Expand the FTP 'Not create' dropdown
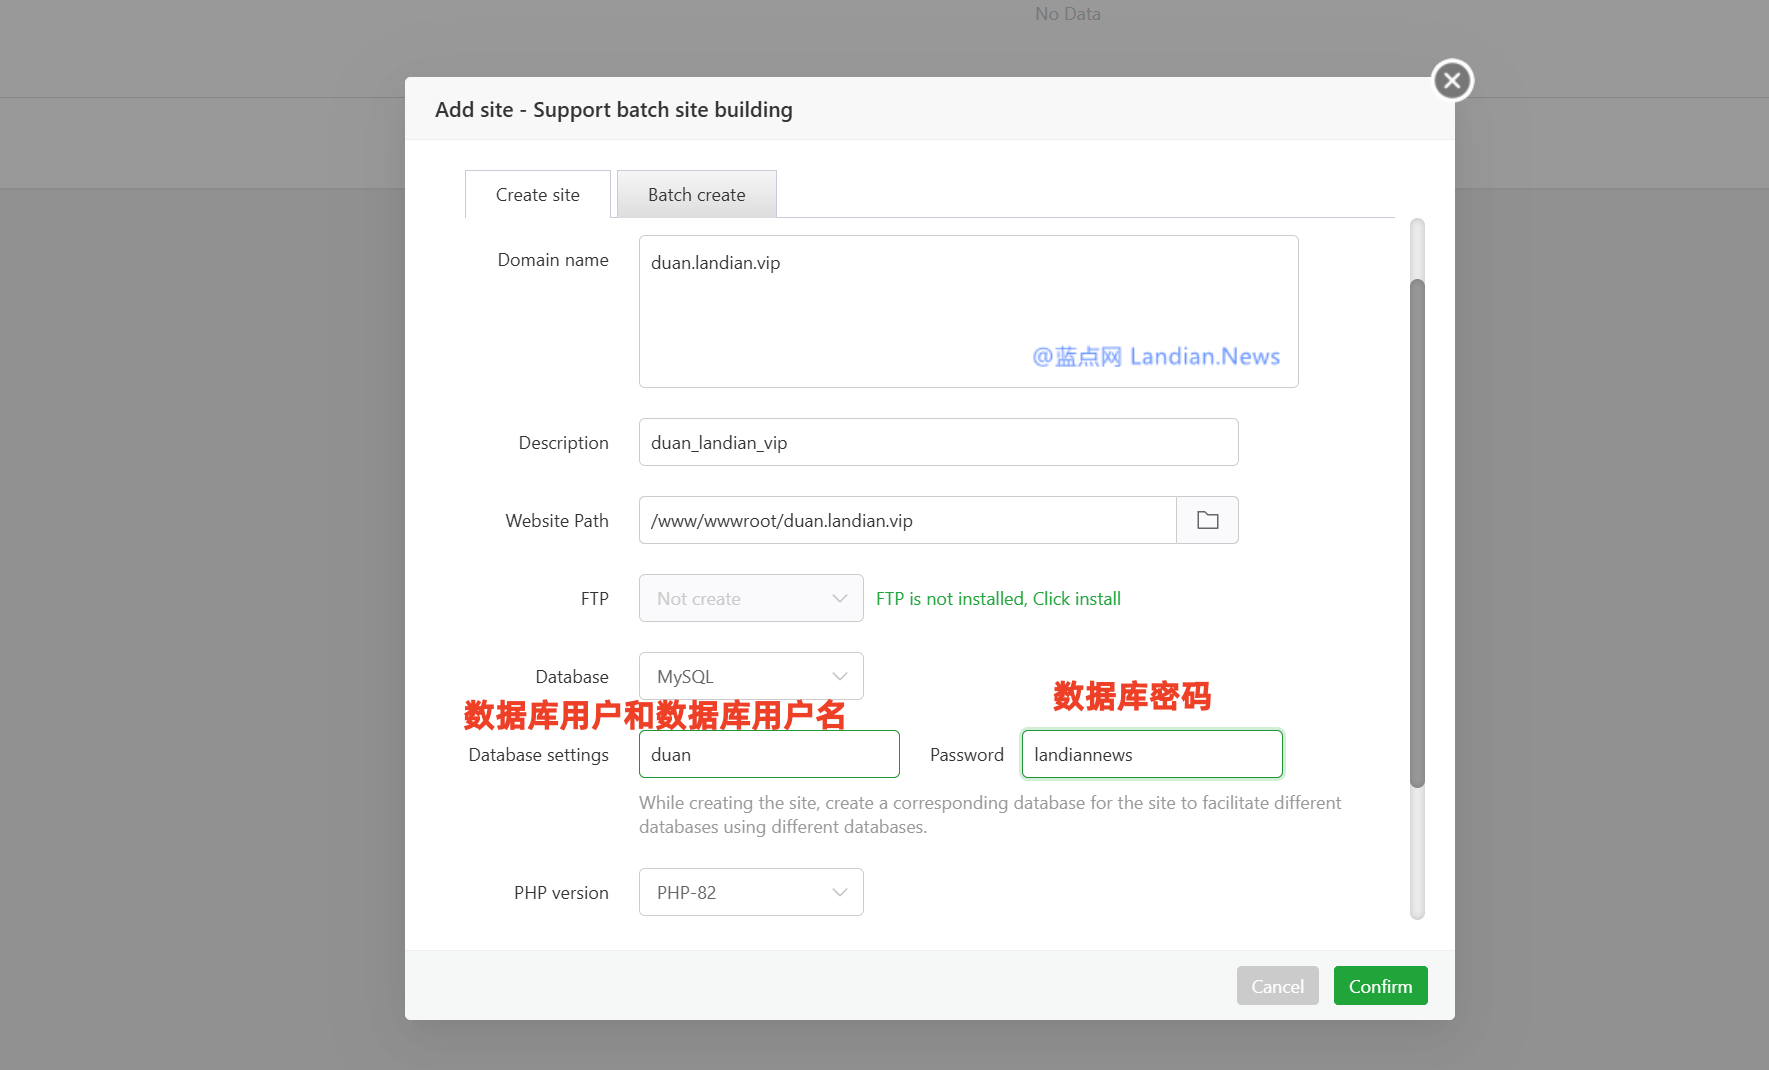 click(750, 598)
